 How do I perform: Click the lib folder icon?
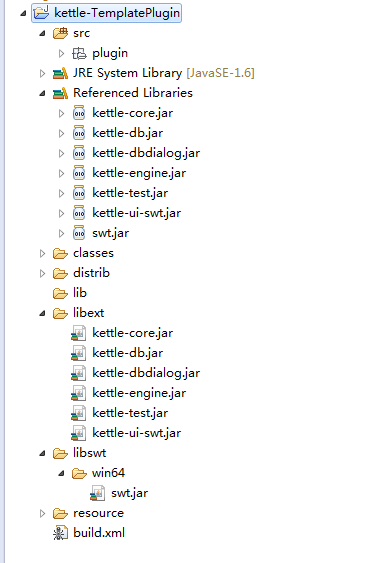[60, 294]
